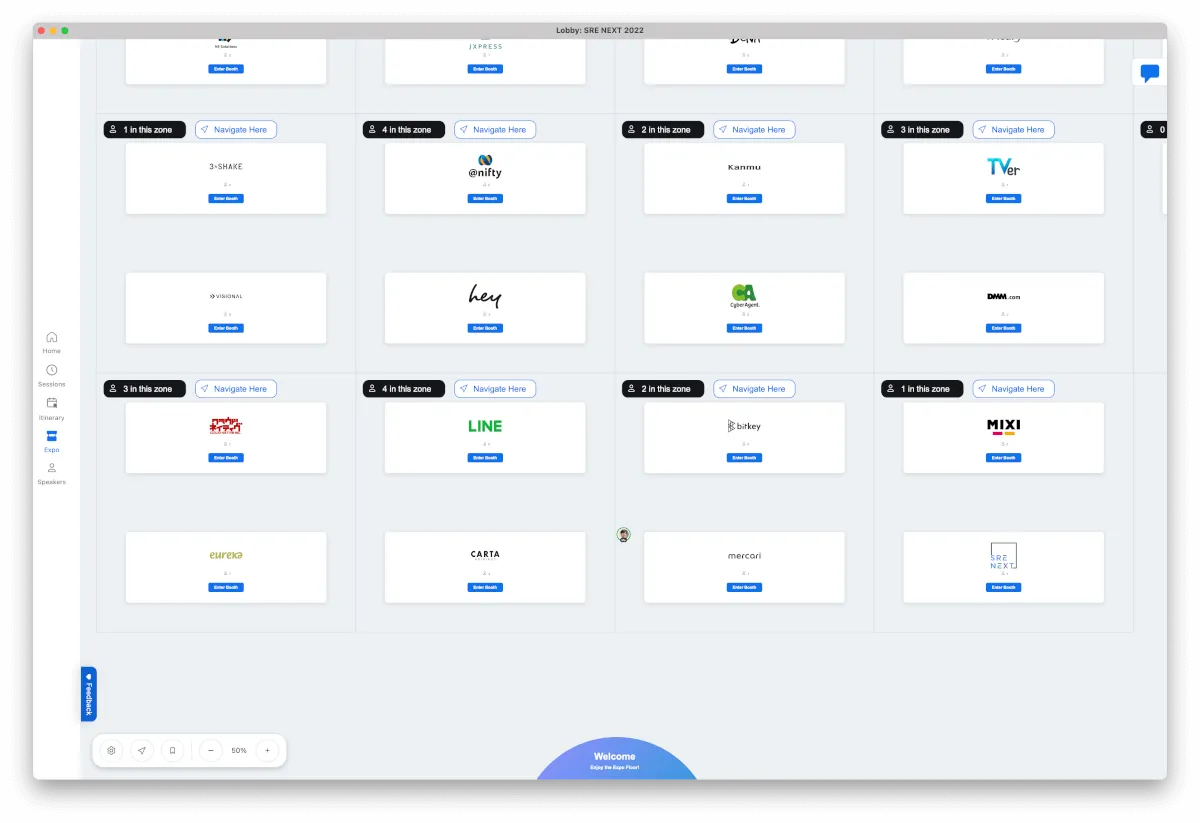Image resolution: width=1200 pixels, height=823 pixels.
Task: Click Navigate Here above the 3-SHAKE booth
Action: click(x=236, y=130)
